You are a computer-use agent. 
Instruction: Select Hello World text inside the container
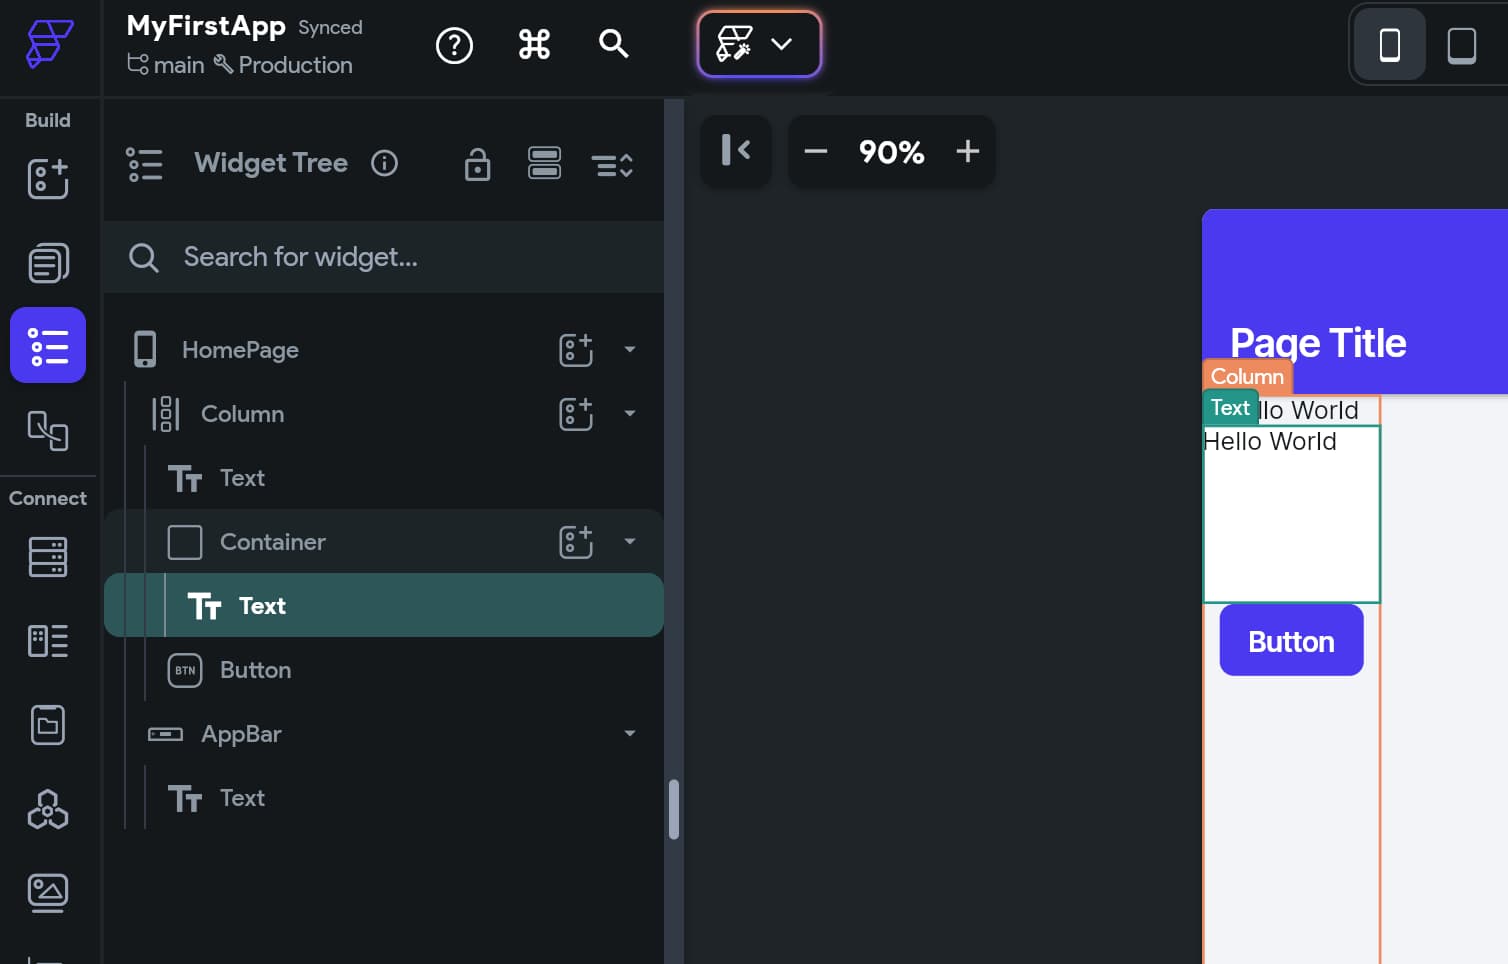pyautogui.click(x=1270, y=441)
